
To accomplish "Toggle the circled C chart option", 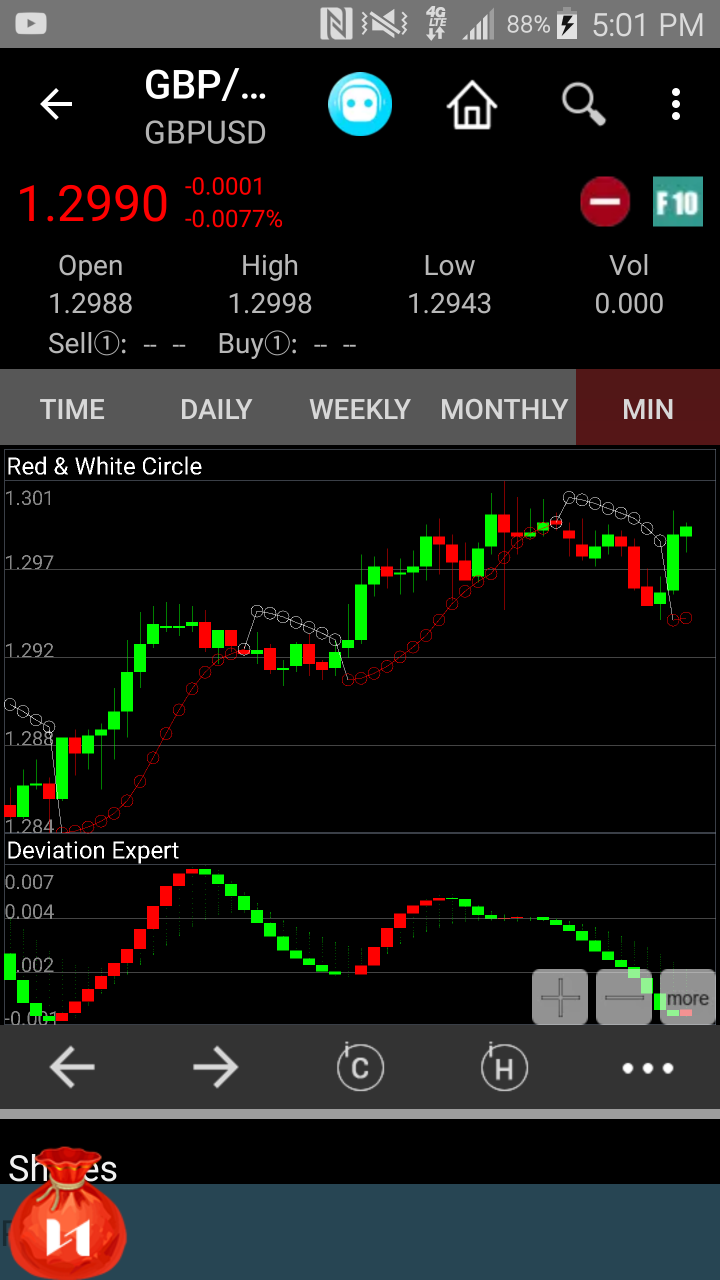I will pos(360,1068).
